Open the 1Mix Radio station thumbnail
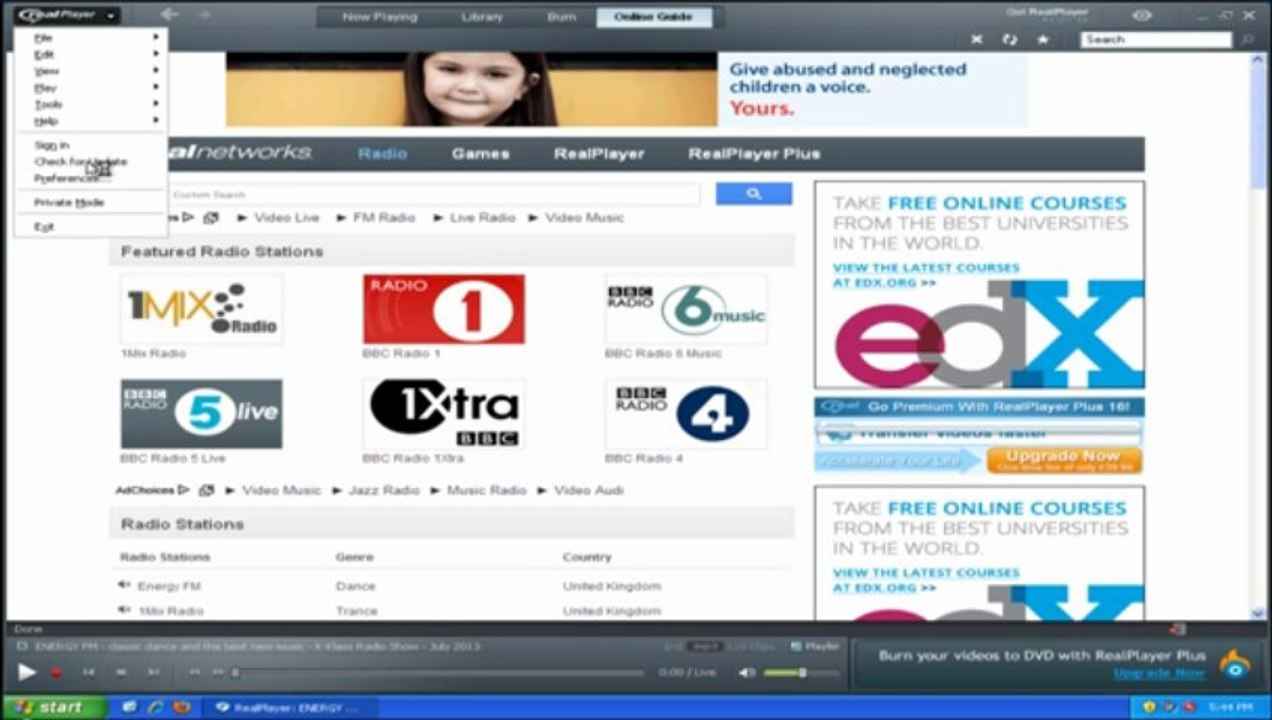 click(201, 310)
